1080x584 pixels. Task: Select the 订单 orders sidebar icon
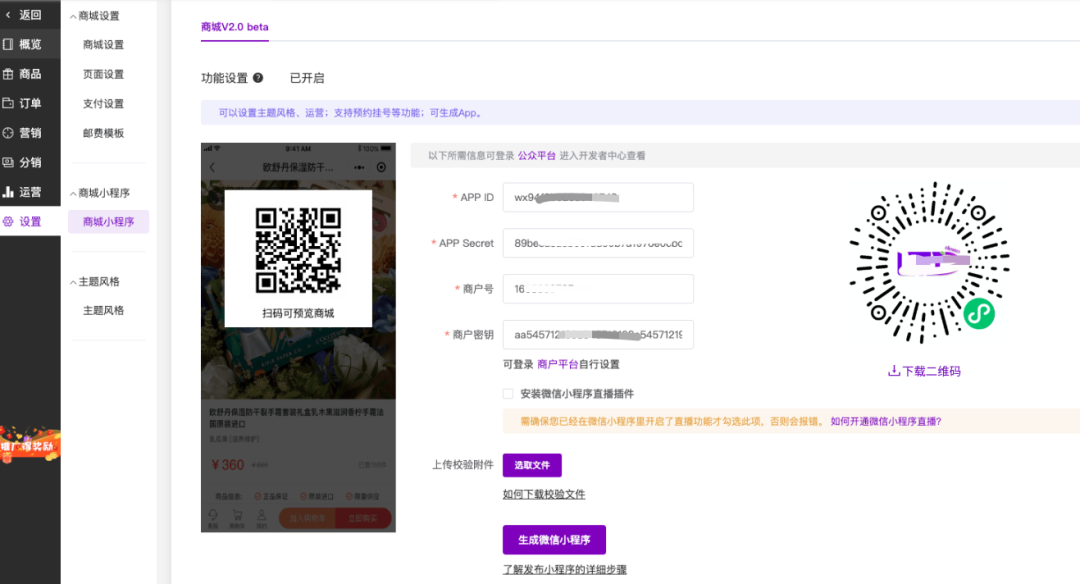tap(9, 103)
